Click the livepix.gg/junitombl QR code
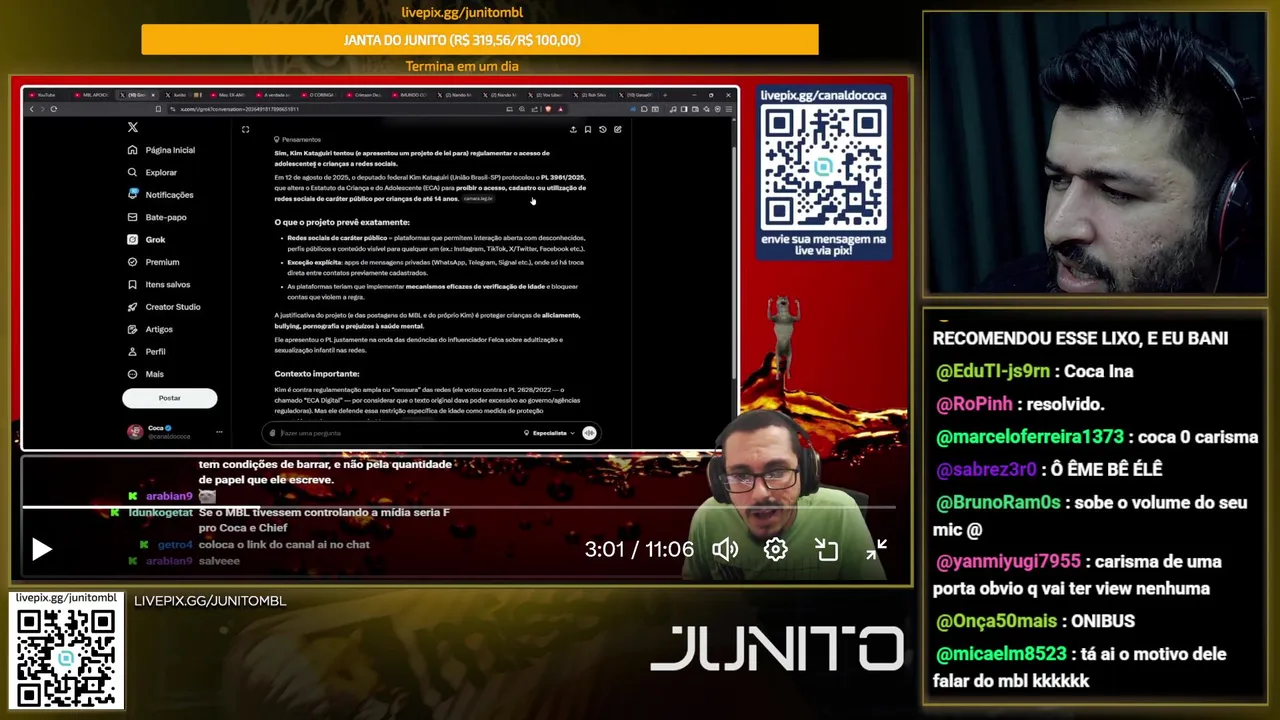 coord(66,656)
